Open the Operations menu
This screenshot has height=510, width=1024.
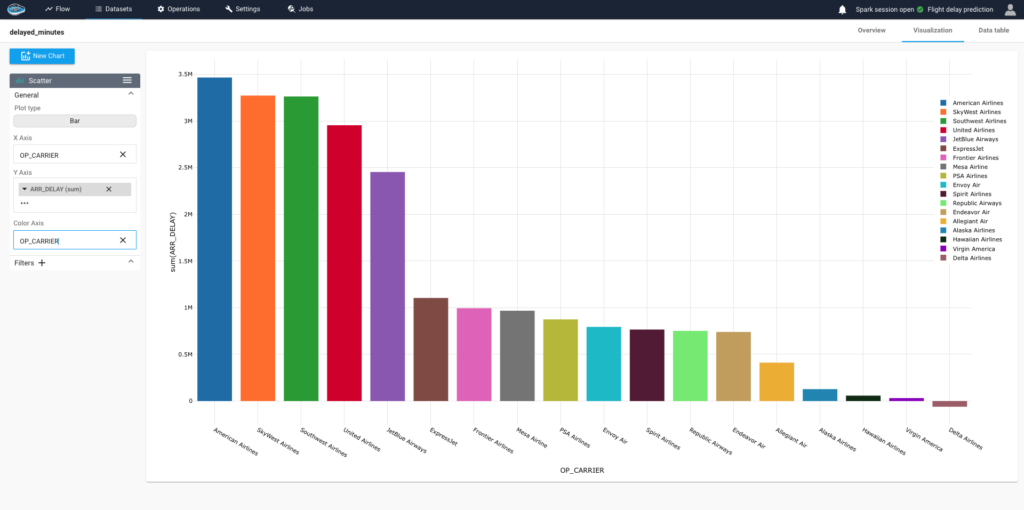(x=179, y=9)
